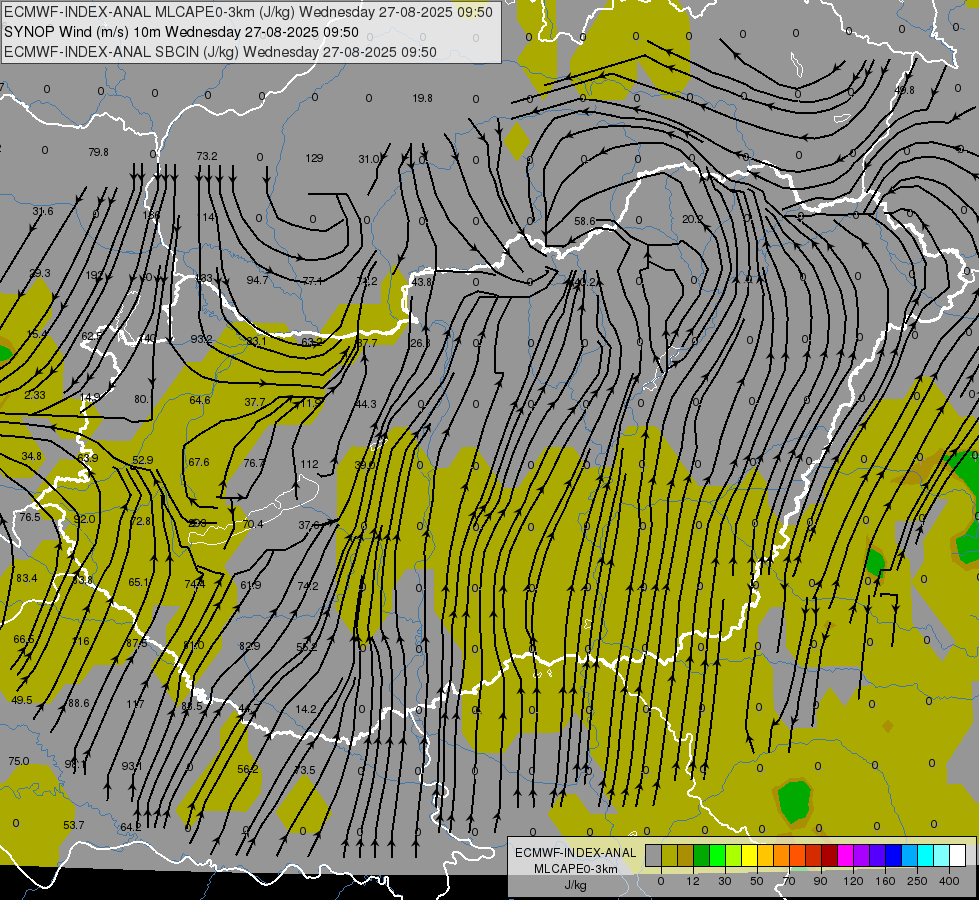
Task: Click the SBCIN header line
Action: (x=220, y=52)
